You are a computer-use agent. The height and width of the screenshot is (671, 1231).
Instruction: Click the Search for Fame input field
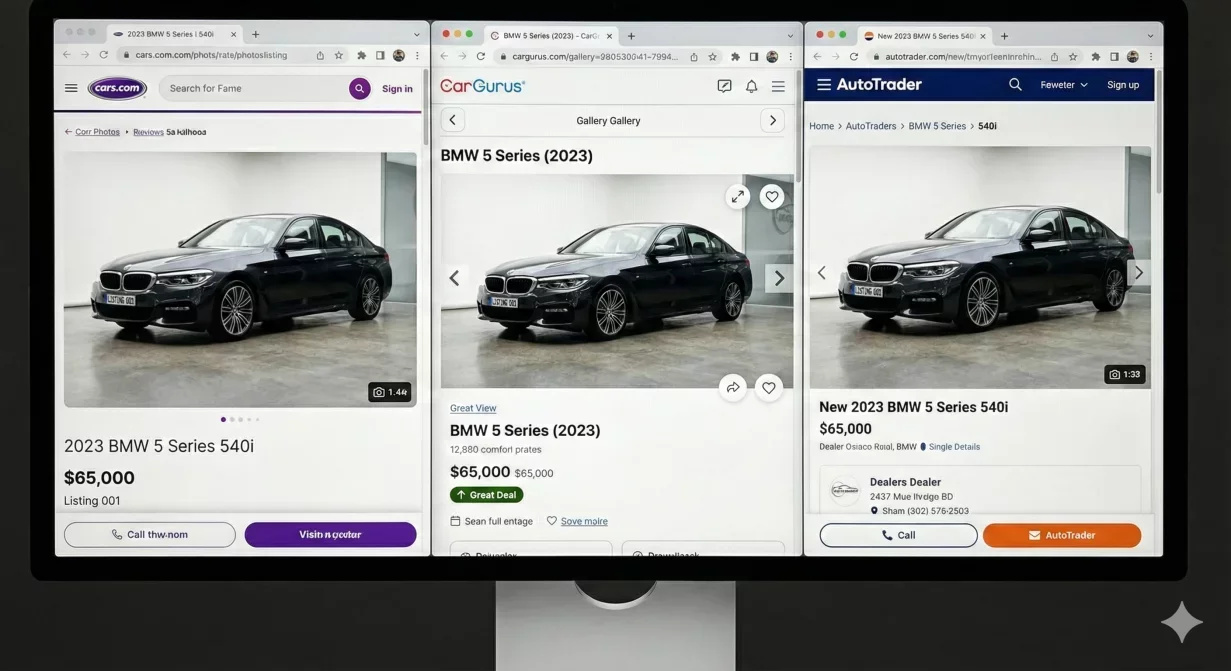255,89
